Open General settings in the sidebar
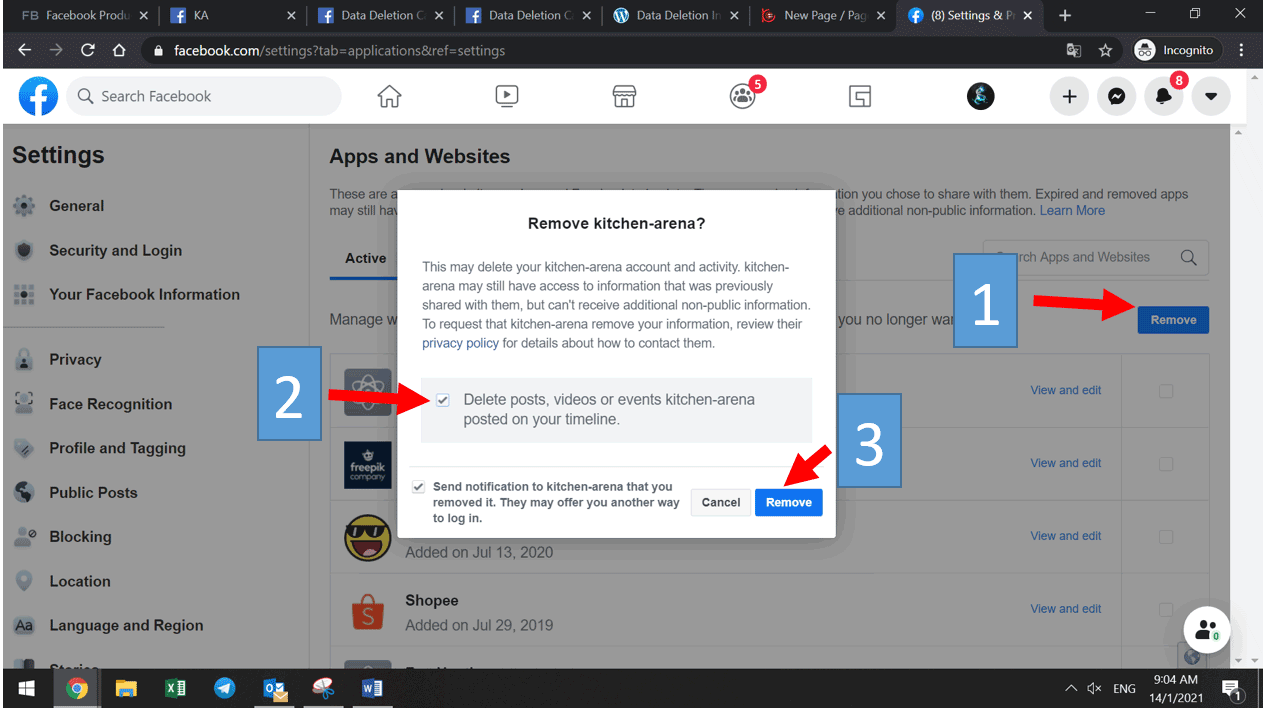Viewport: 1266px width, 710px height. (x=76, y=206)
